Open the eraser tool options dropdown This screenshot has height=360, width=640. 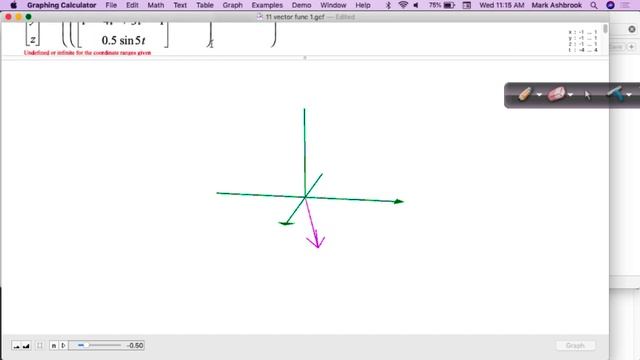point(570,95)
